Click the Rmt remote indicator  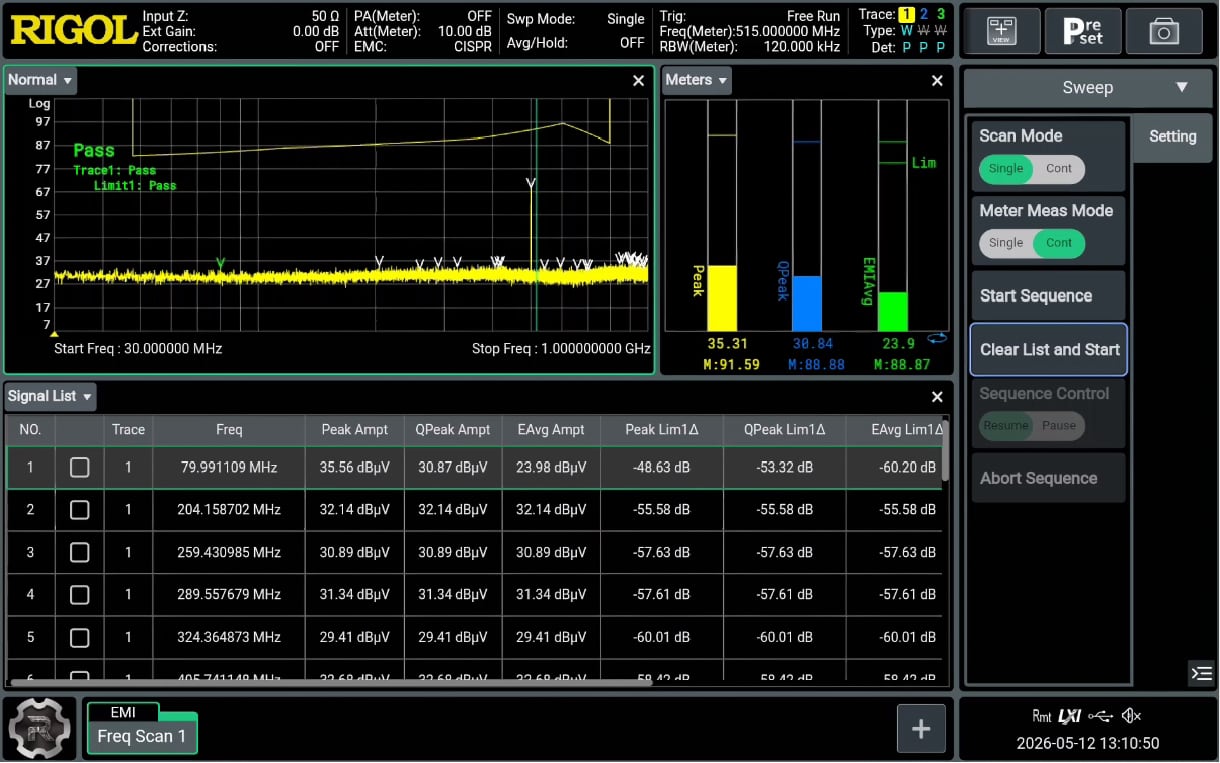(x=1042, y=716)
